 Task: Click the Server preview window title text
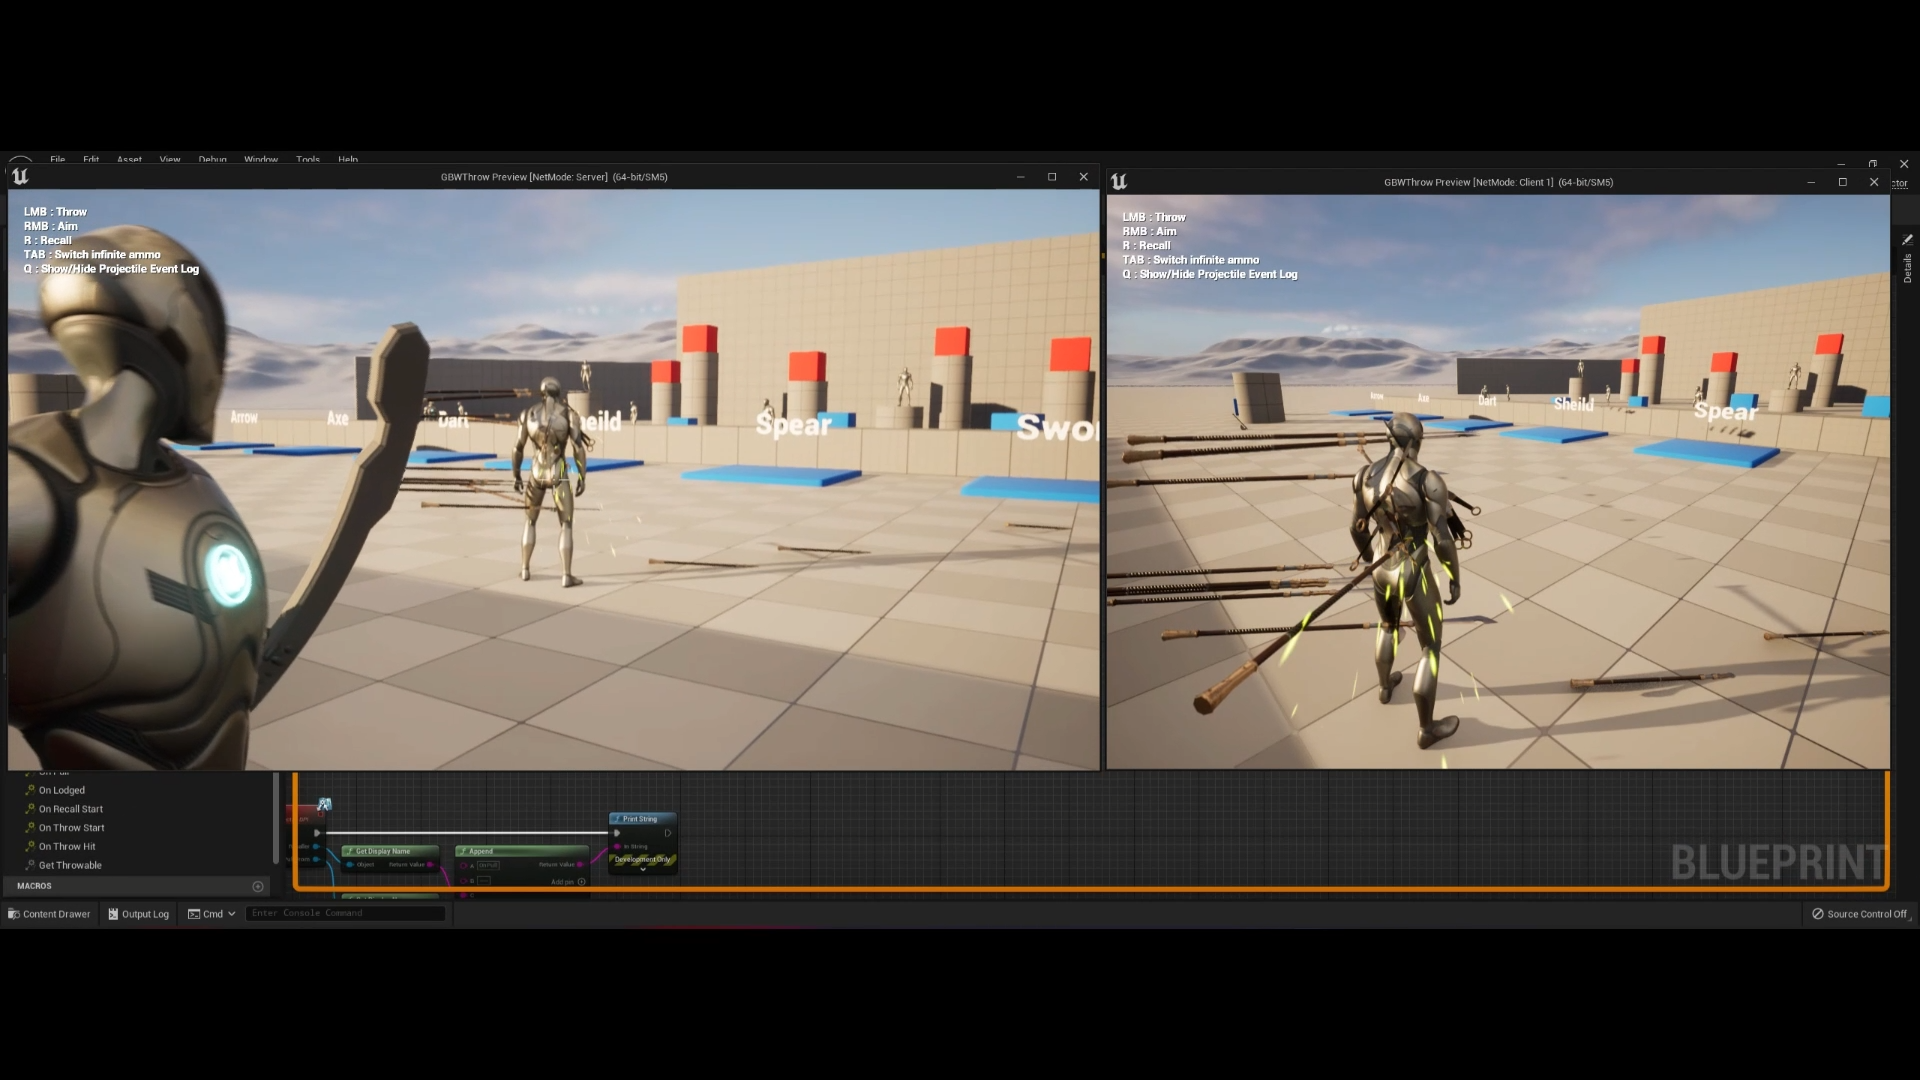pos(554,177)
